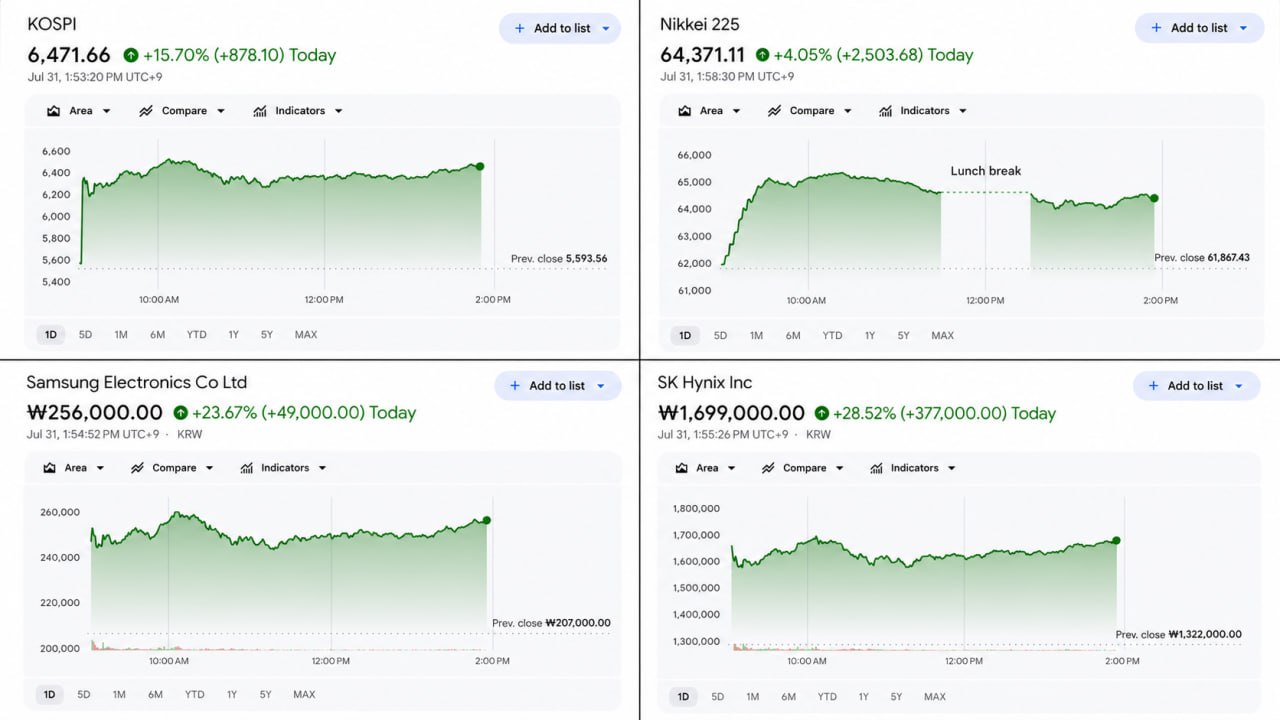This screenshot has width=1280, height=720.
Task: Show Nikkei 225 chart for 1Y
Action: point(869,336)
